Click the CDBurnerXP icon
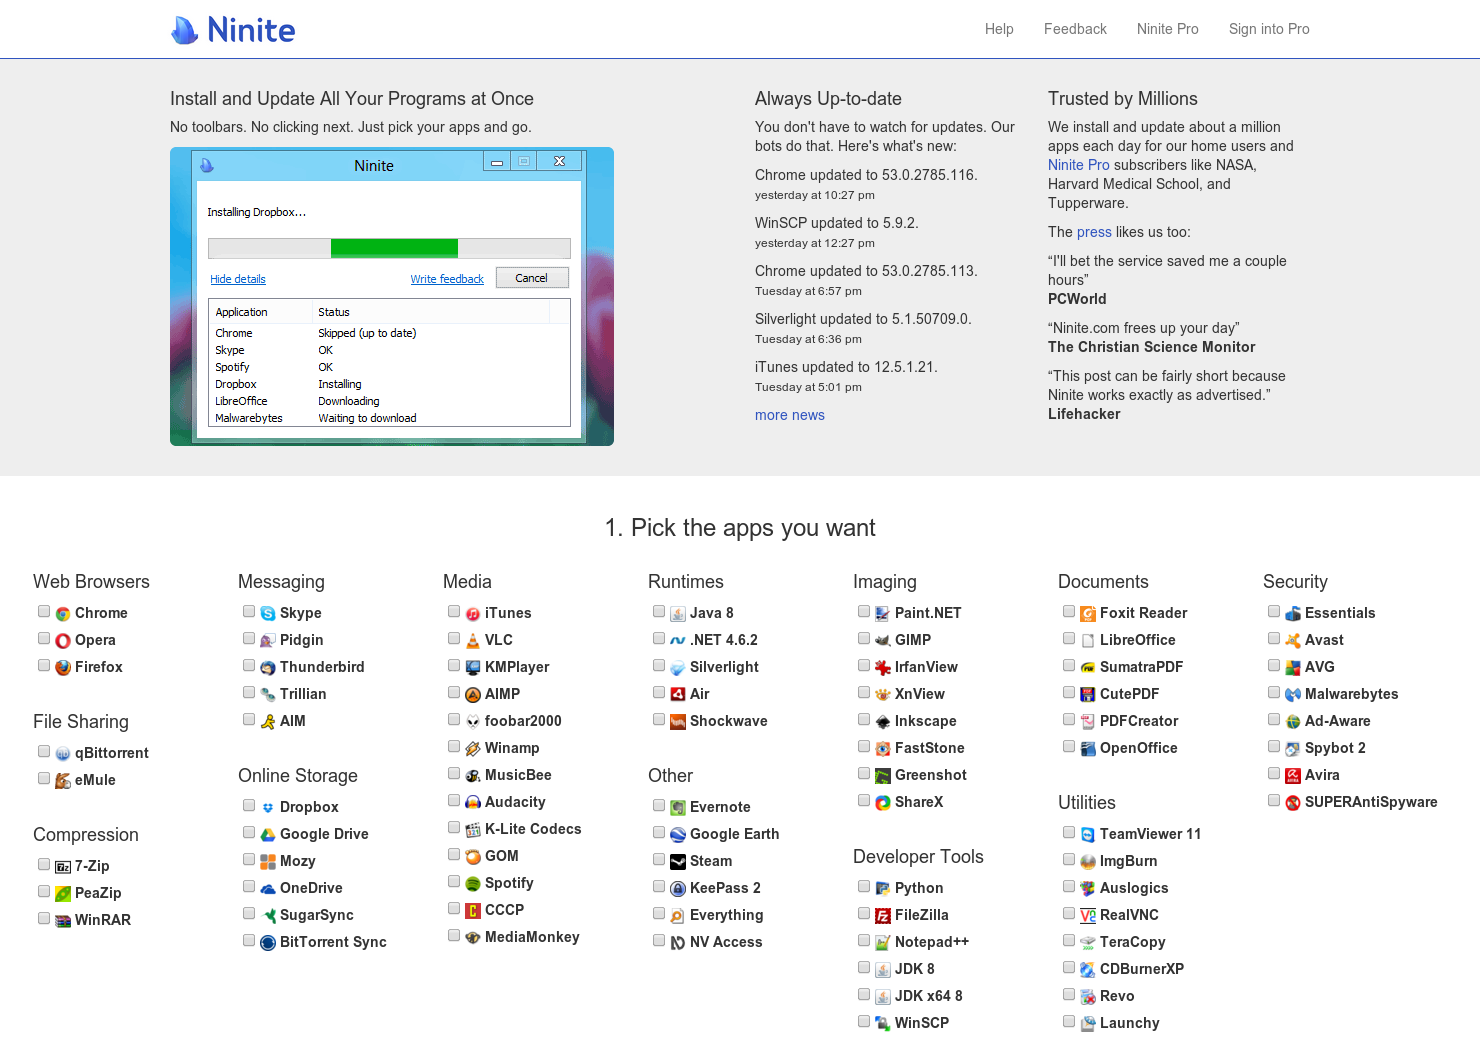 point(1088,970)
